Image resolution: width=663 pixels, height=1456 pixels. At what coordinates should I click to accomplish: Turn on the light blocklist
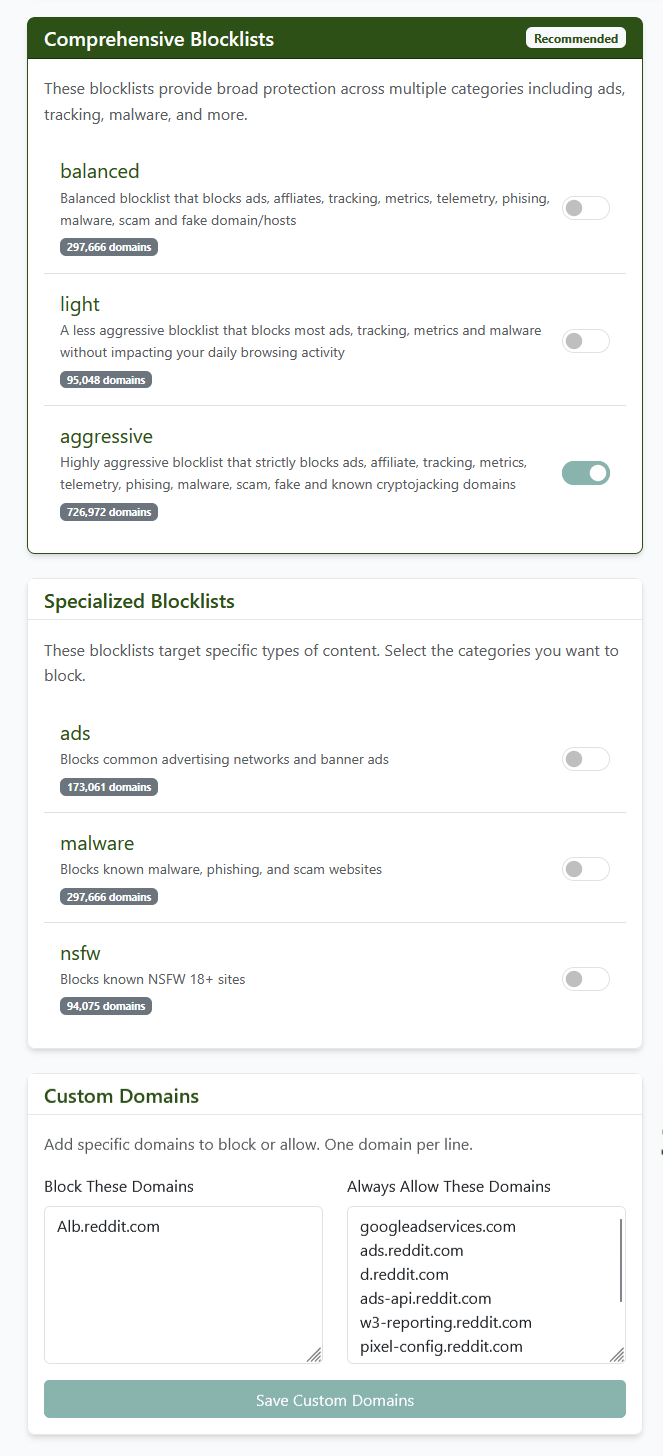coord(585,340)
